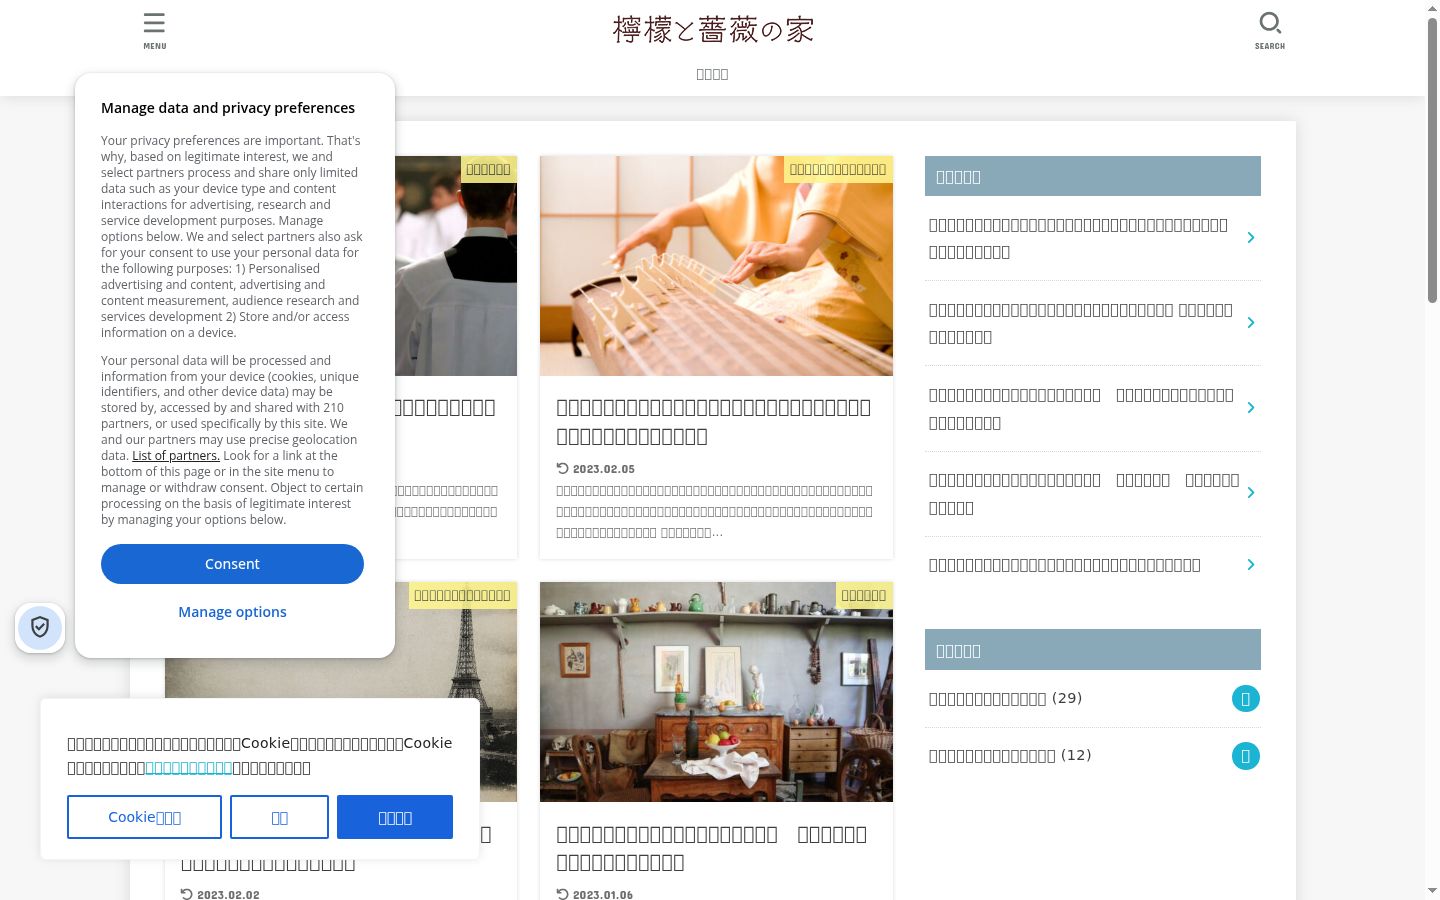Click chevron on the single-line sidebar entry
Image resolution: width=1440 pixels, height=900 pixels.
[1251, 565]
